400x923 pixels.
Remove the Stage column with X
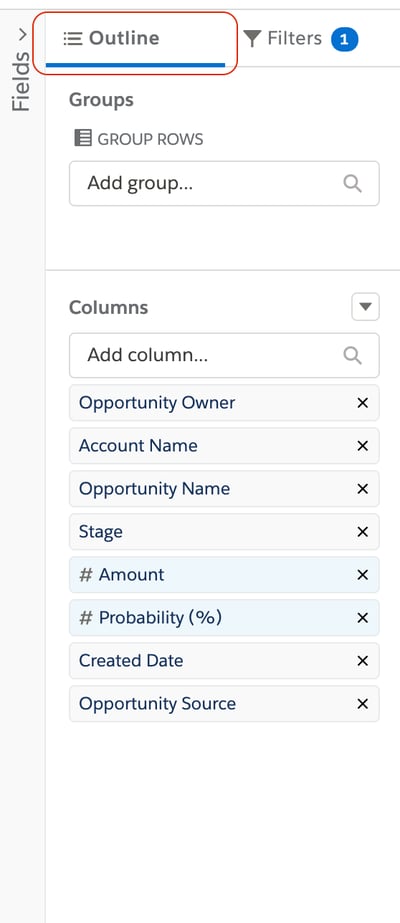pyautogui.click(x=362, y=532)
